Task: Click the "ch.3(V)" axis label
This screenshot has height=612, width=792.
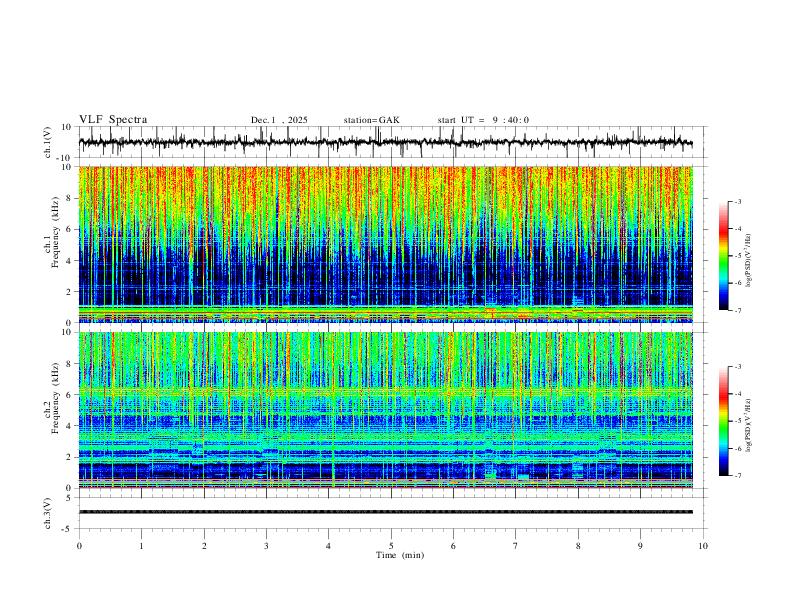Action: 48,513
